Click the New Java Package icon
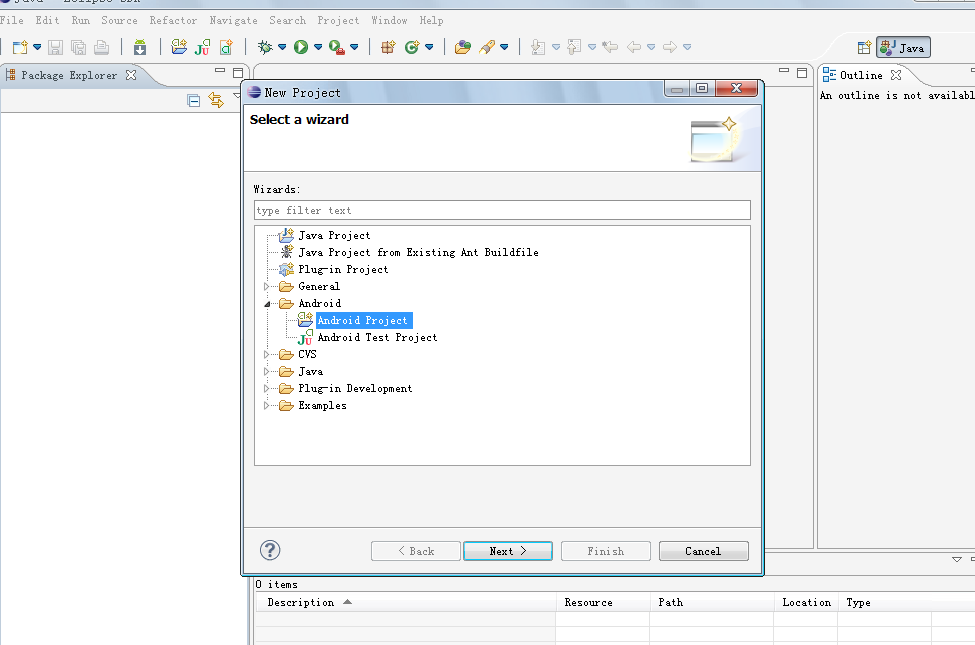Screen dimensions: 975x645 click(x=388, y=47)
